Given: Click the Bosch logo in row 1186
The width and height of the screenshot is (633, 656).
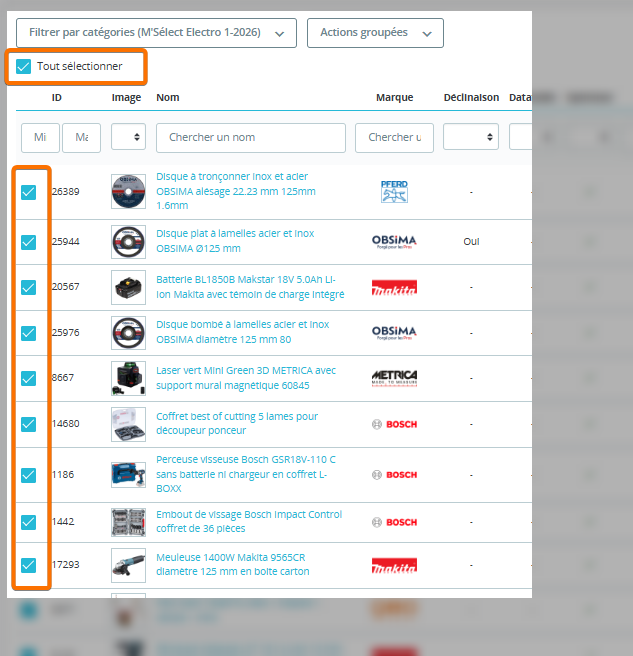Looking at the screenshot, I should click(394, 475).
